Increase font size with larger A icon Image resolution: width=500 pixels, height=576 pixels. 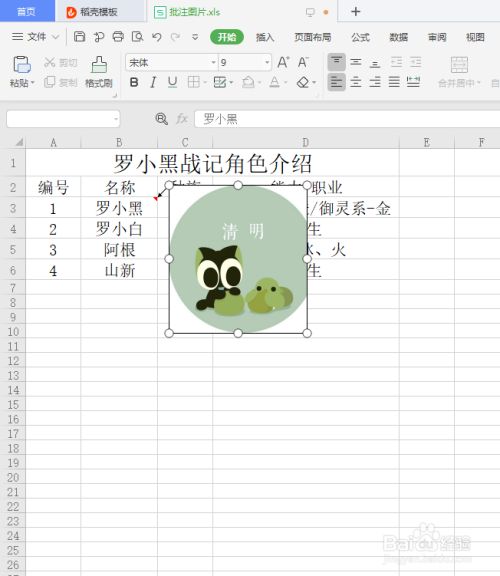point(283,62)
